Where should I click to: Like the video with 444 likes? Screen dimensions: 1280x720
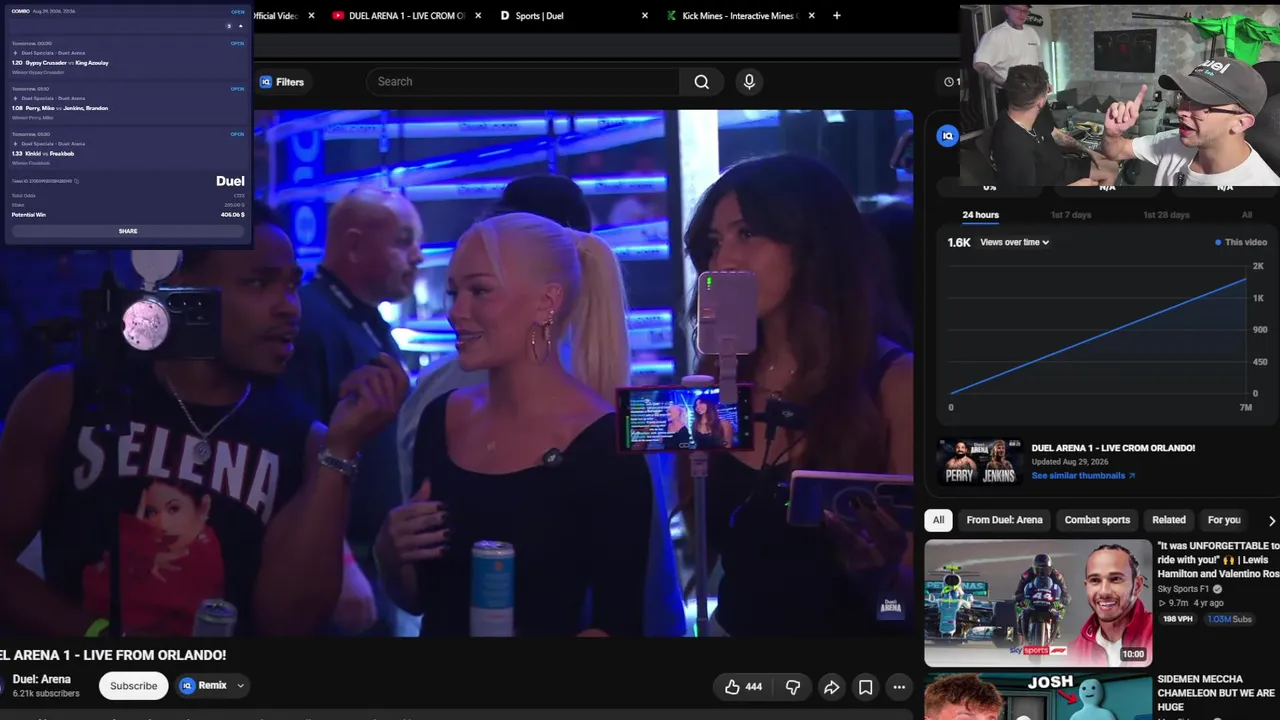[743, 687]
